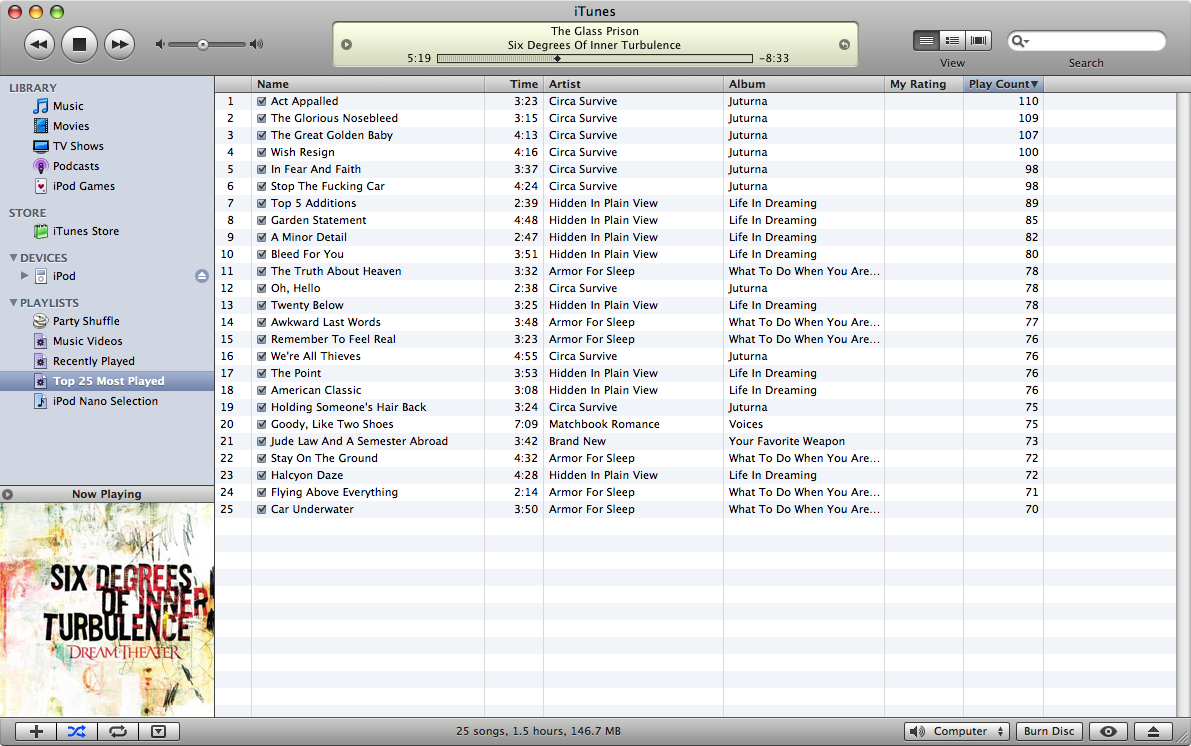The image size is (1191, 746).
Task: Skip forward to the next track
Action: click(x=119, y=44)
